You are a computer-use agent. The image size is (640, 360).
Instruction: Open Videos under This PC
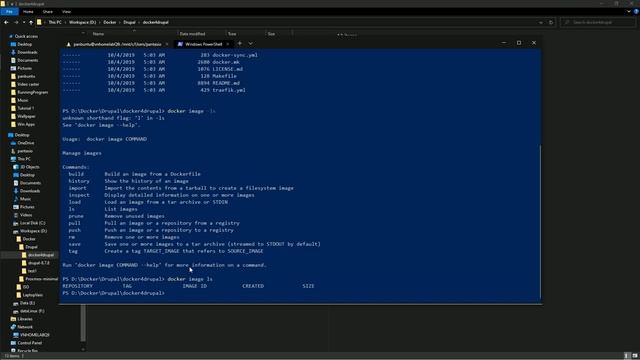(26, 215)
